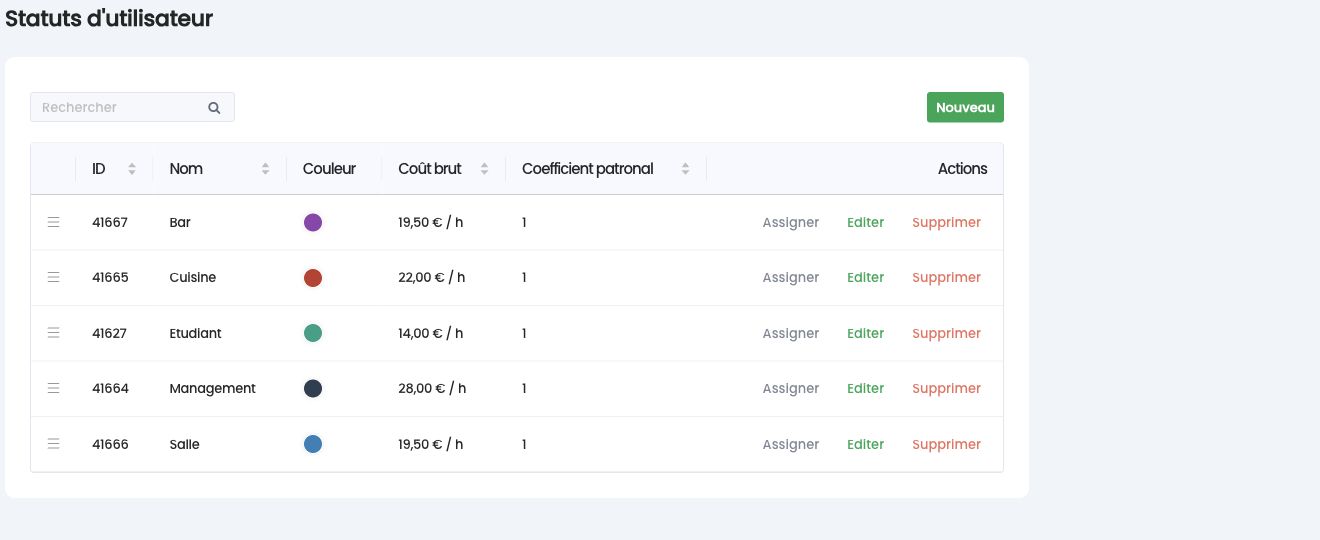The width and height of the screenshot is (1320, 540).
Task: Delete the Management status
Action: point(947,388)
